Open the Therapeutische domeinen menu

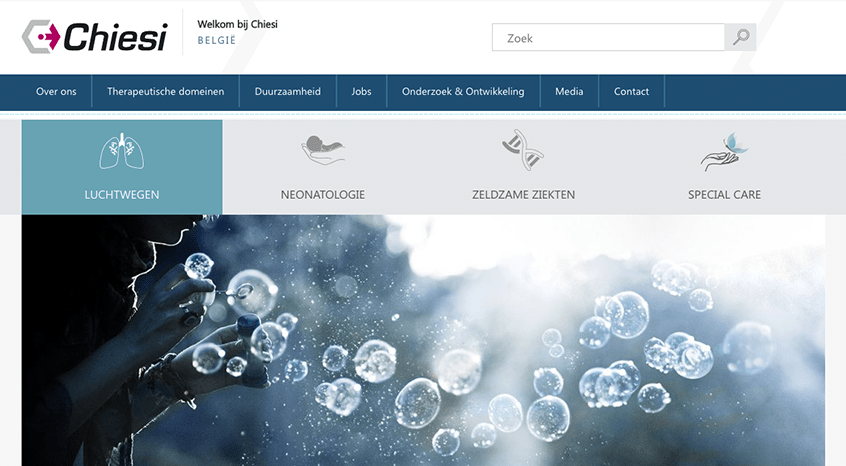(165, 91)
